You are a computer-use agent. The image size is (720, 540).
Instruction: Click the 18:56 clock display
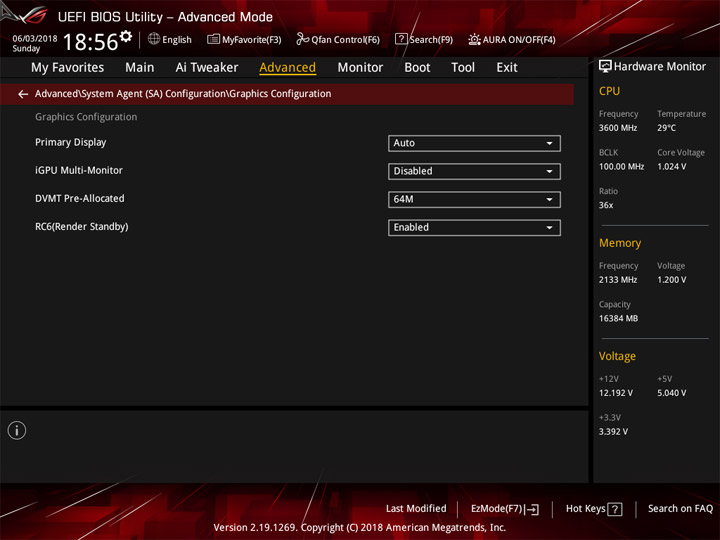tap(90, 42)
